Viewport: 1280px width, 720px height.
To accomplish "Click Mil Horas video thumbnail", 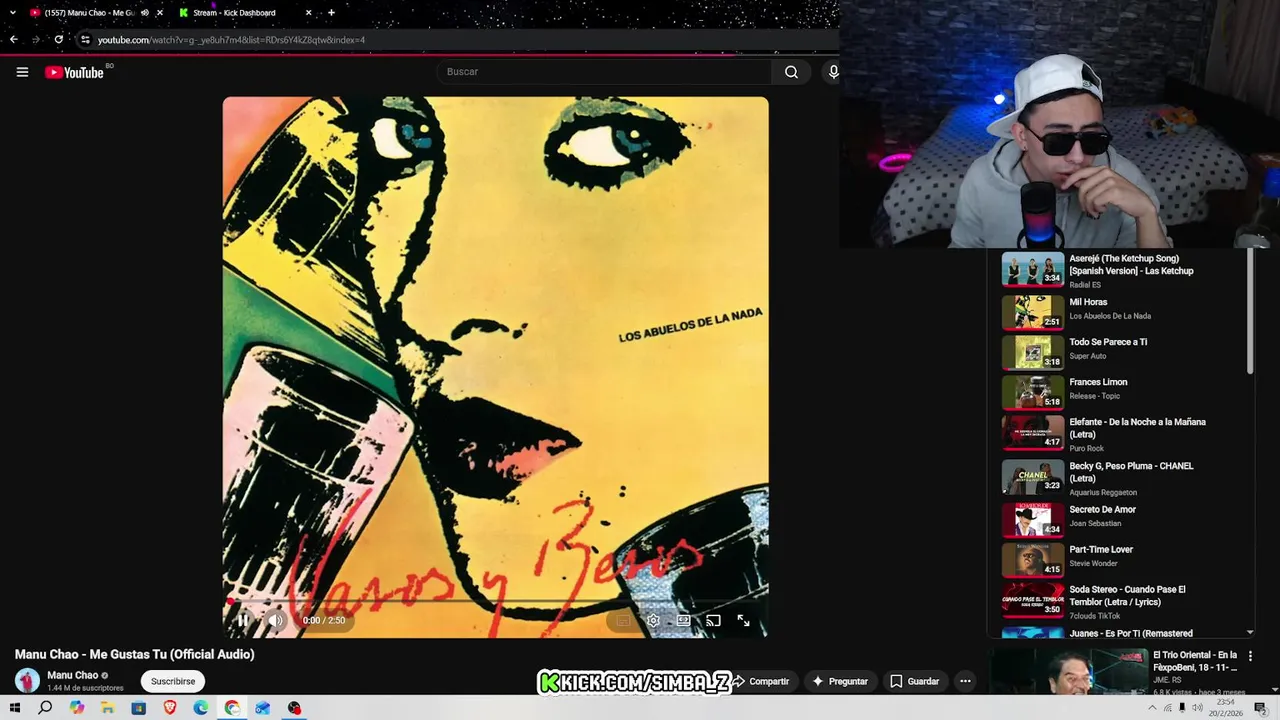I will [x=1033, y=312].
